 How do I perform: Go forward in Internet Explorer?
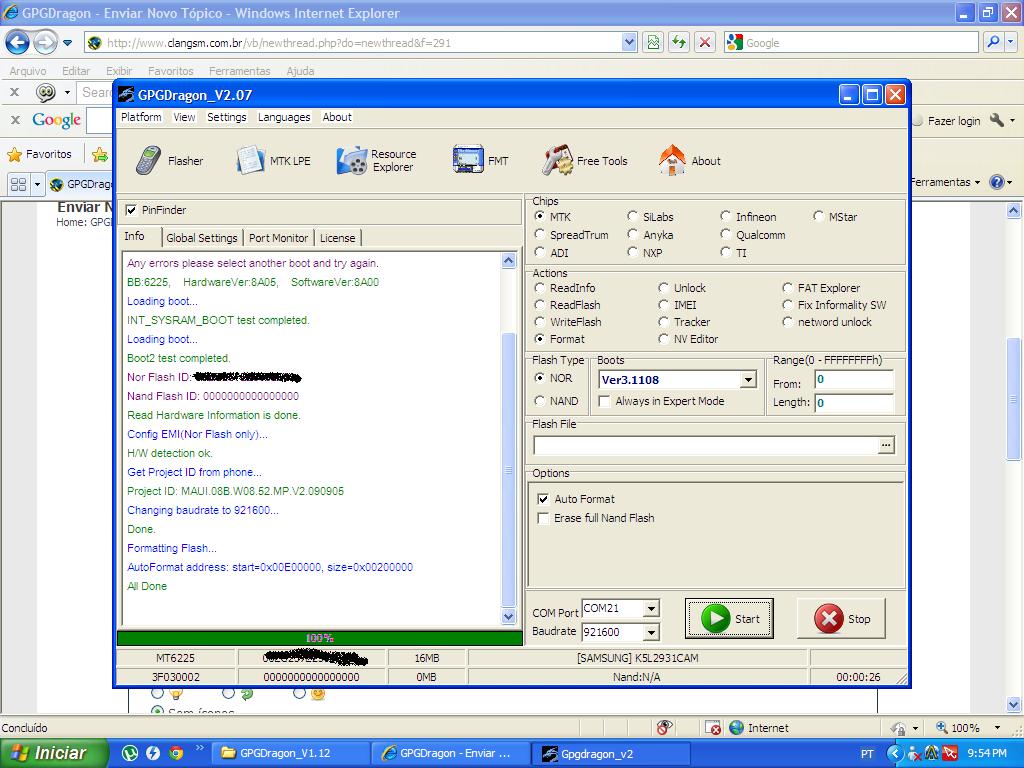(x=45, y=43)
